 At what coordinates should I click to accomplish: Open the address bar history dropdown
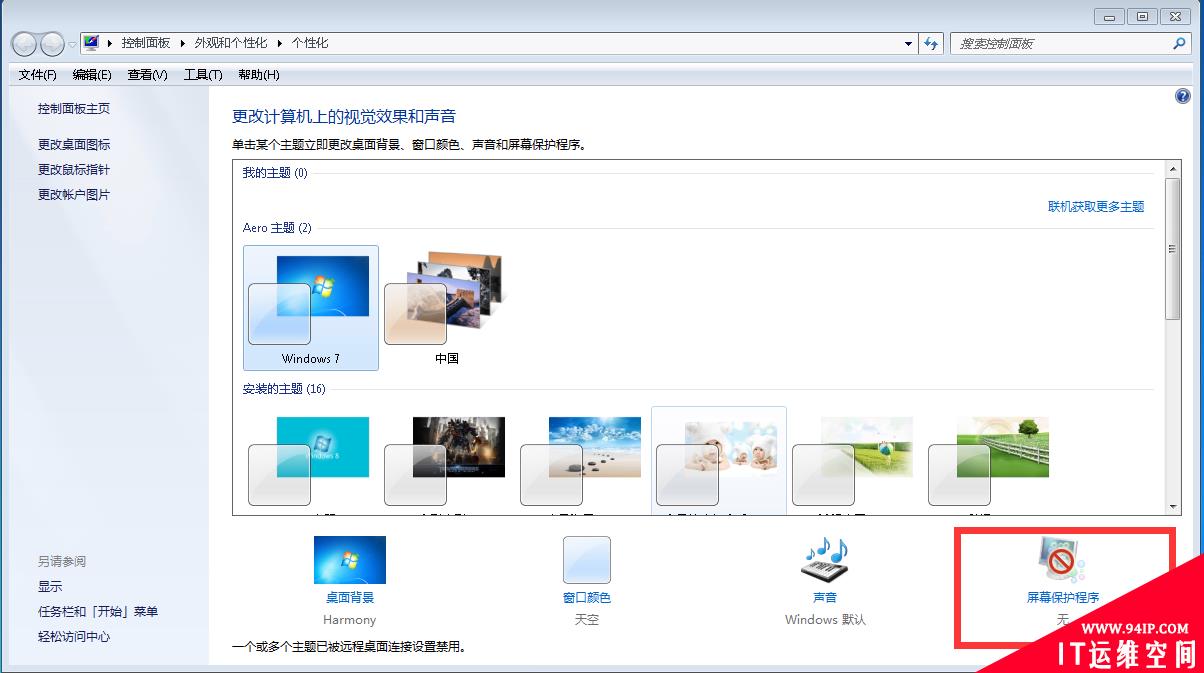[908, 44]
